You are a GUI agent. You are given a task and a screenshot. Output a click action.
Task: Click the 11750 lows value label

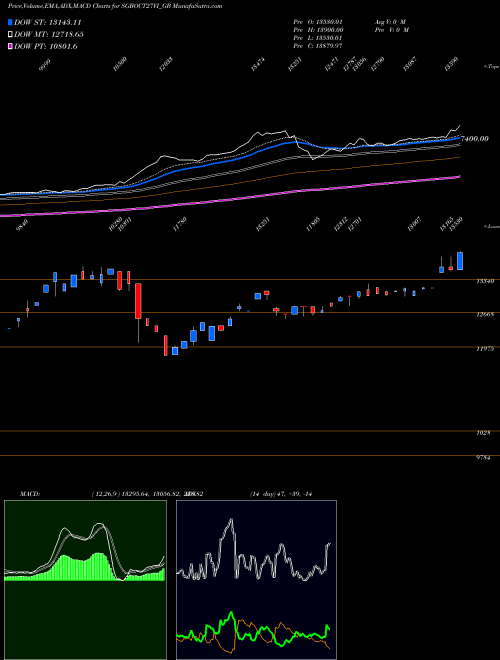(x=179, y=224)
